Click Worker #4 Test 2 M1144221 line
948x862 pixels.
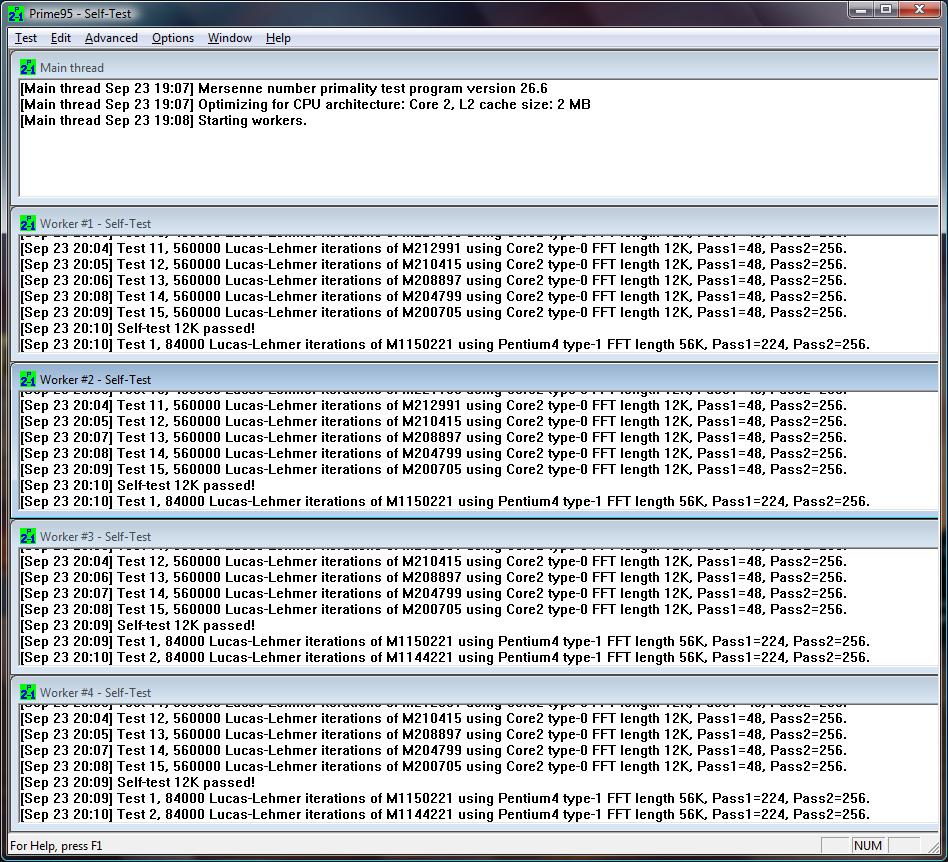[x=445, y=814]
